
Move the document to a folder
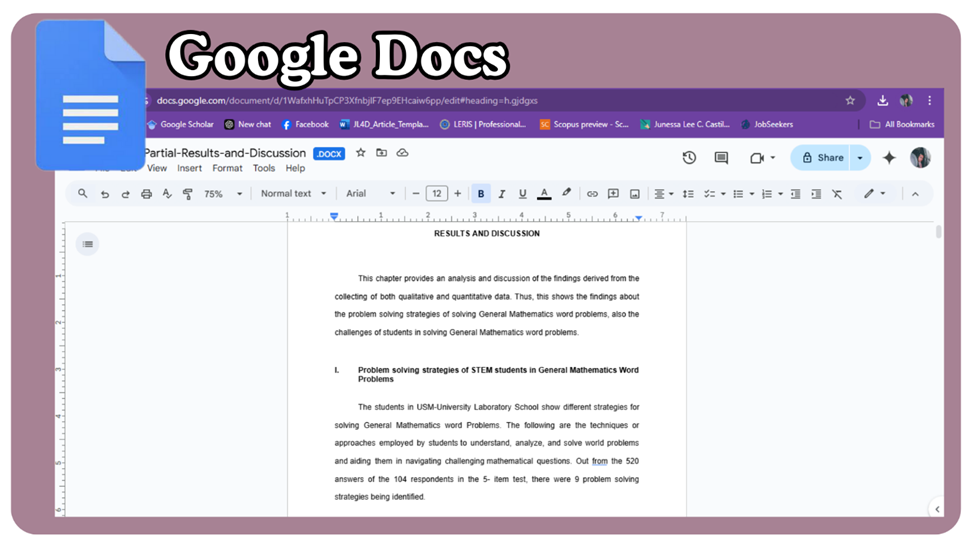[x=382, y=152]
